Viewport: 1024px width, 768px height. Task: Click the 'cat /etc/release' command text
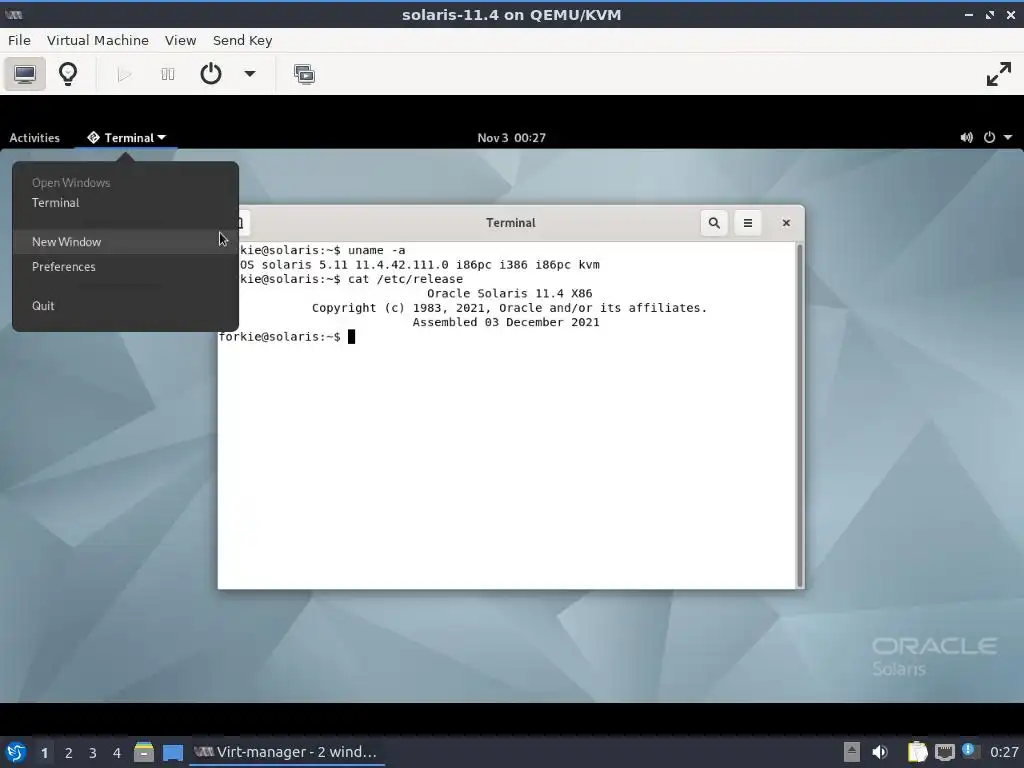coord(405,280)
